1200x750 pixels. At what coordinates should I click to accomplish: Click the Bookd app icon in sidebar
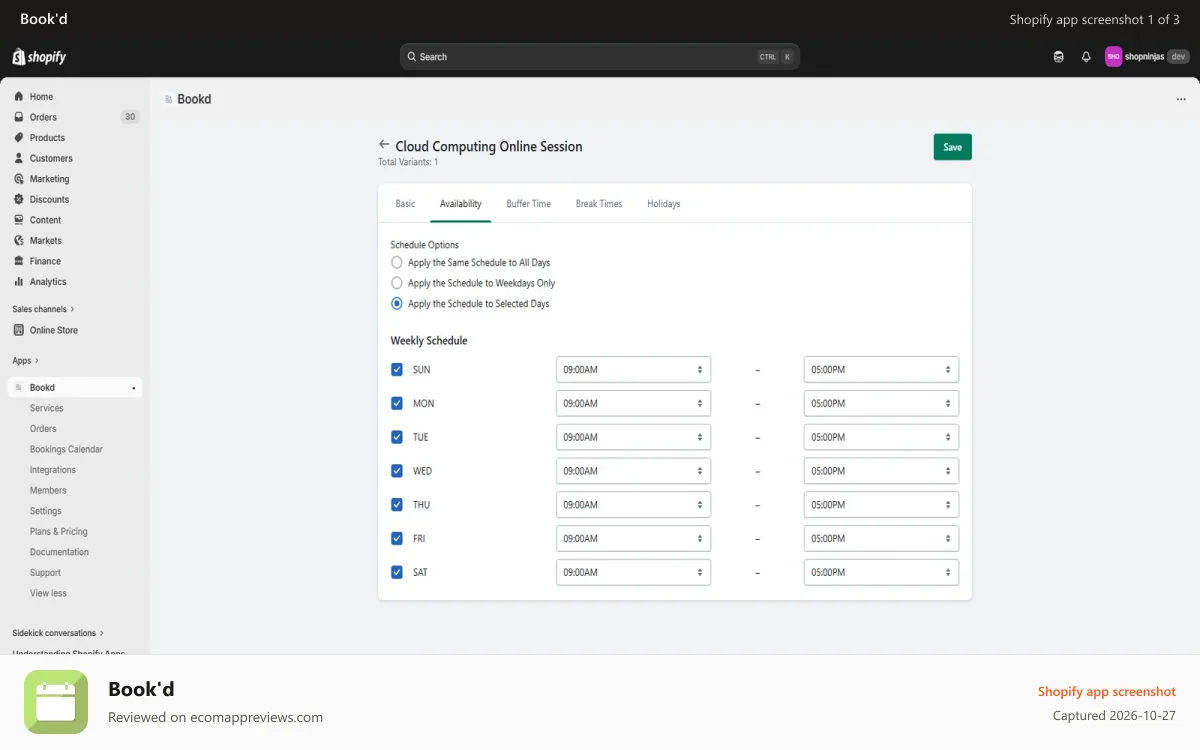coord(19,387)
